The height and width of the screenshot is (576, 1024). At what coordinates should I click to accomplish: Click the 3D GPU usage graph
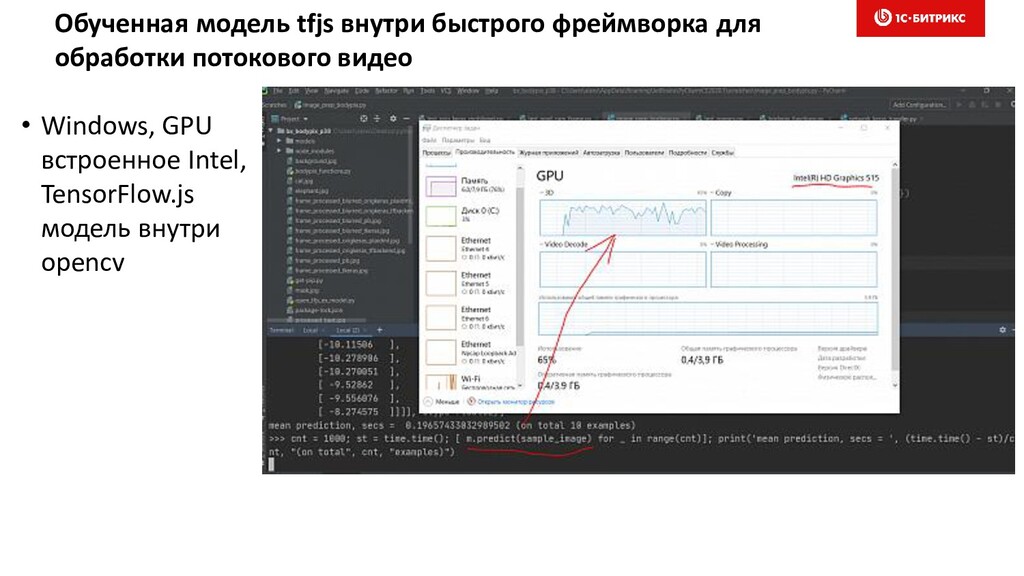(x=622, y=217)
